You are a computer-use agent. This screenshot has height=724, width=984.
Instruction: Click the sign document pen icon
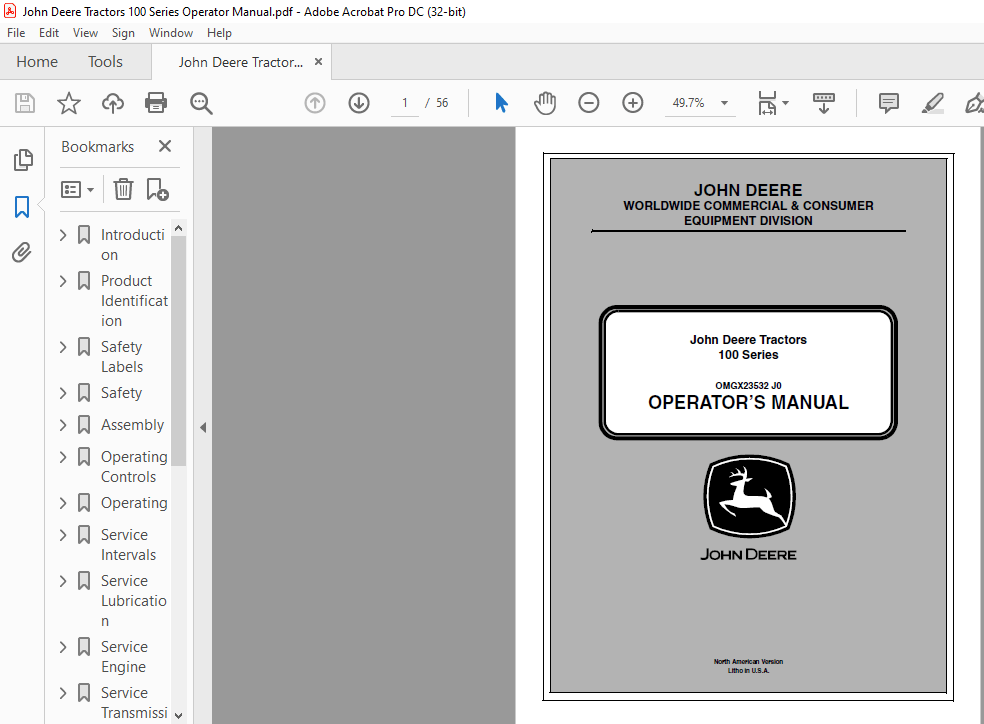pyautogui.click(x=974, y=103)
